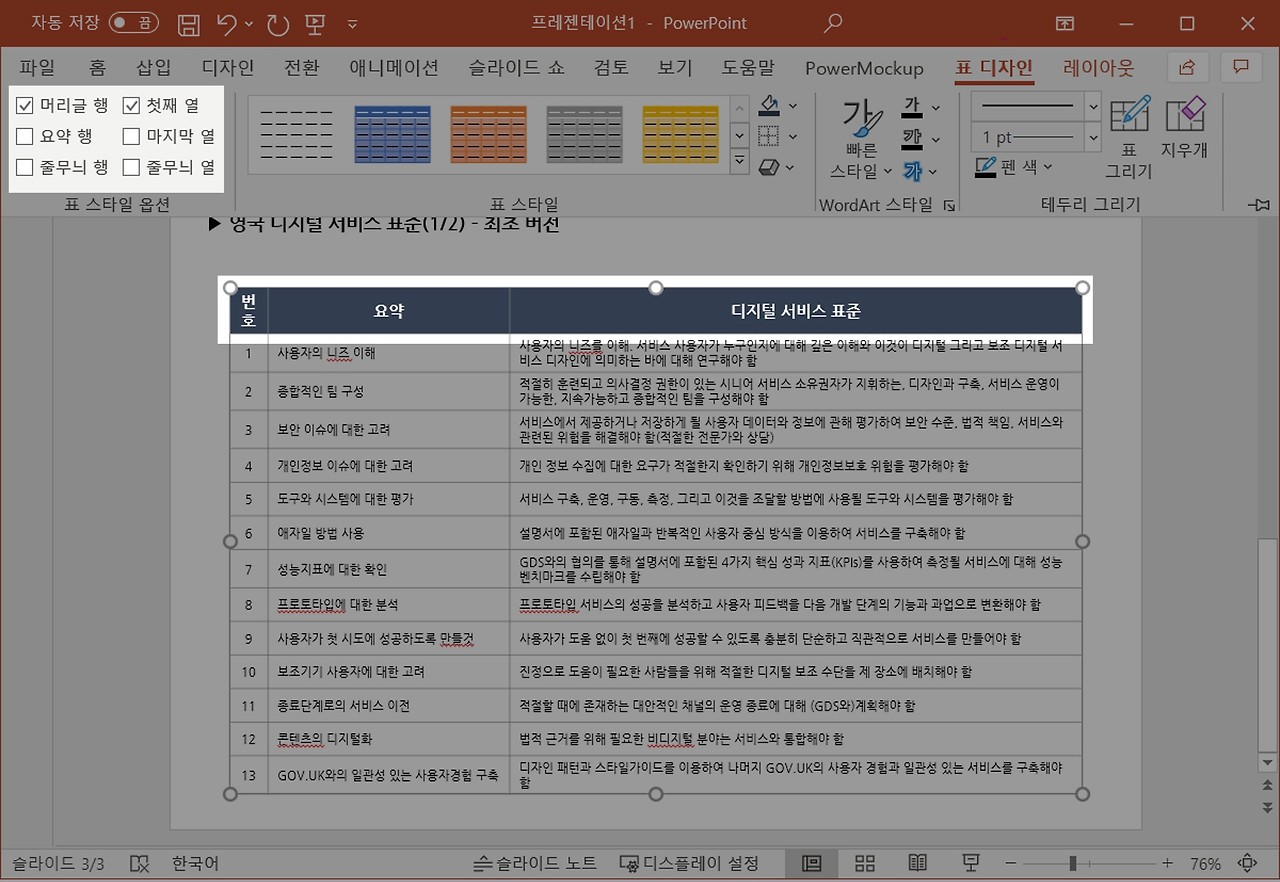This screenshot has width=1280, height=882.
Task: Select the 지우개 eraser tool
Action: (1184, 128)
